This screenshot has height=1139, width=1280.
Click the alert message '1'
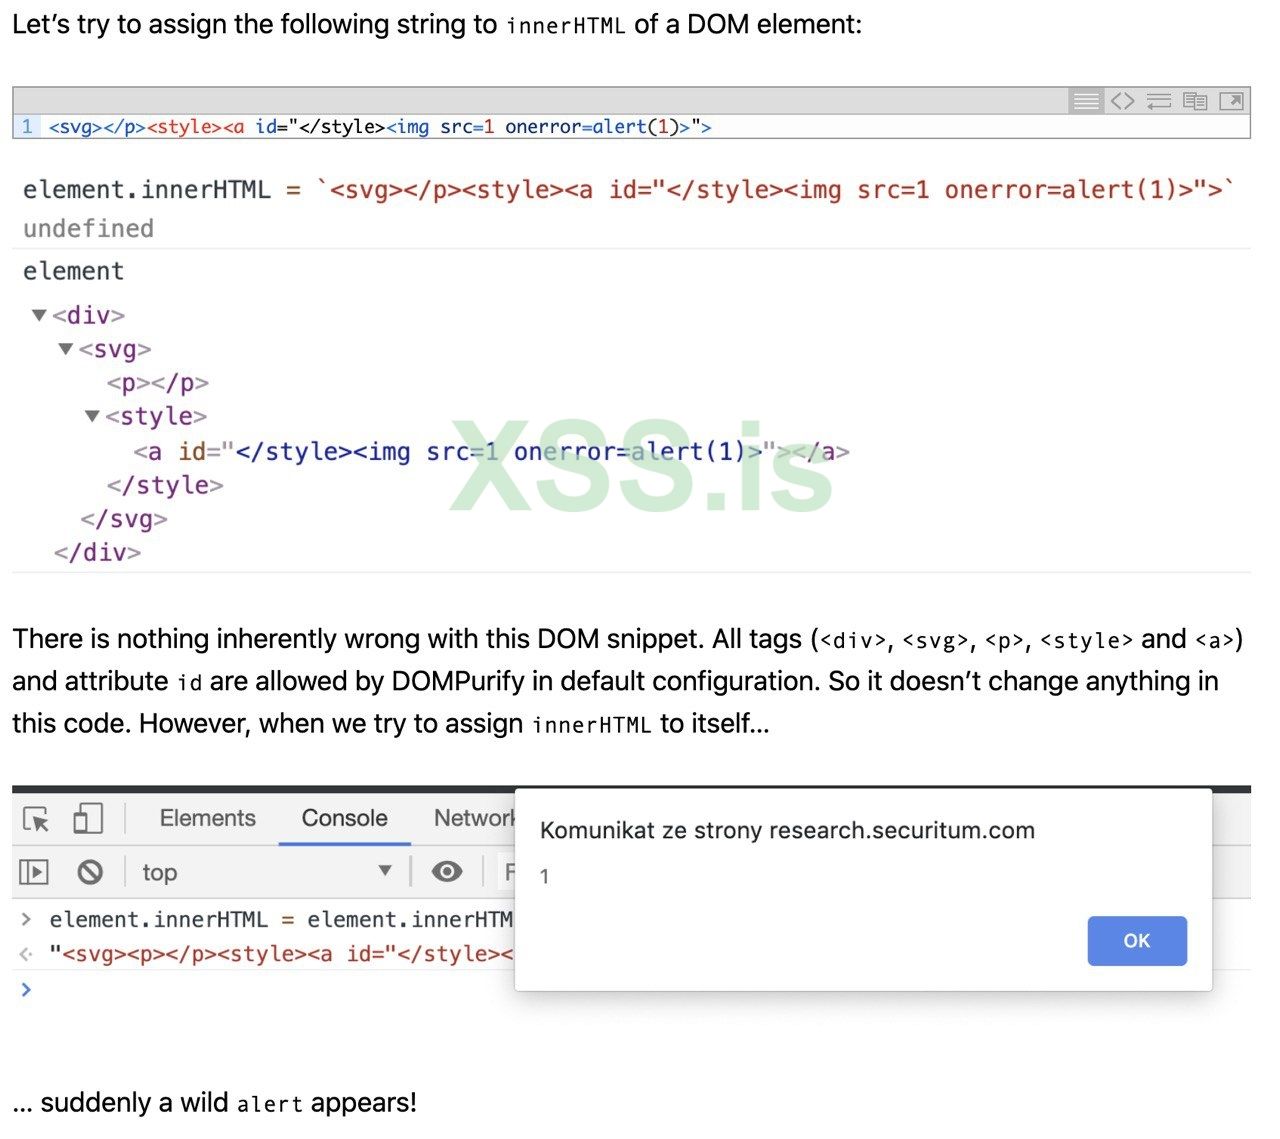544,877
